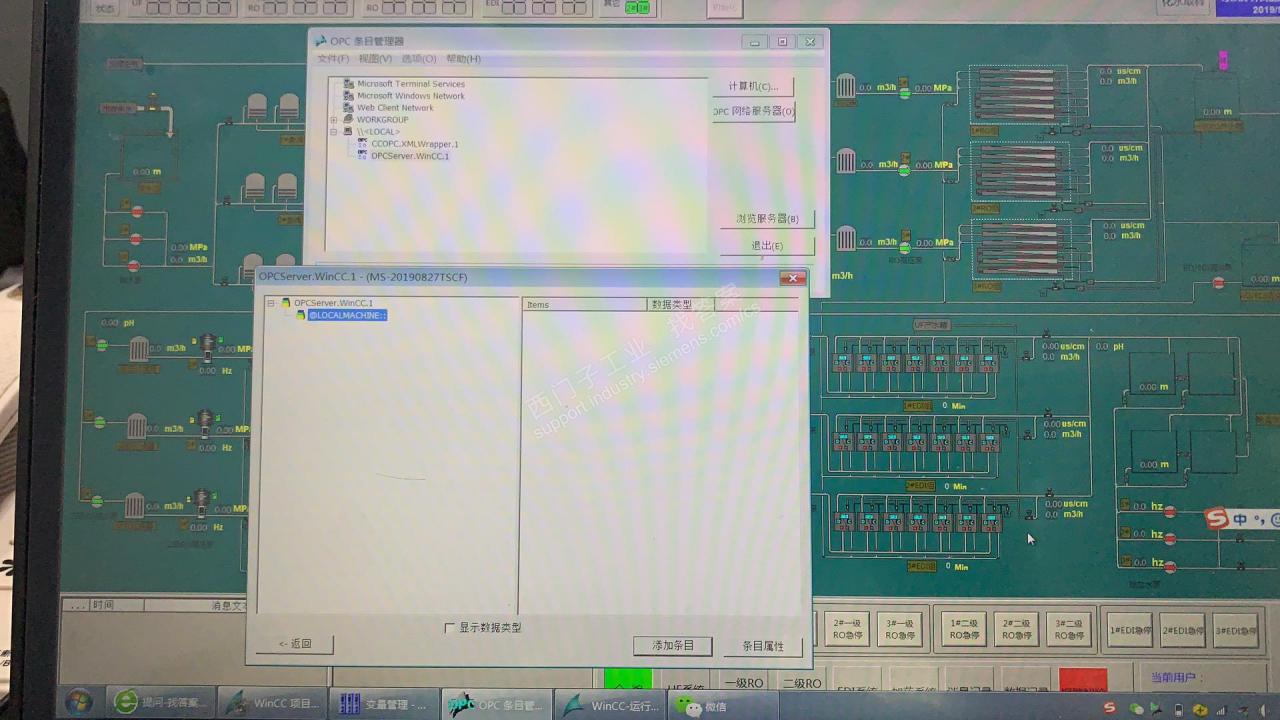Select Microsoft Terminal Services network icon
1280x720 pixels.
348,84
